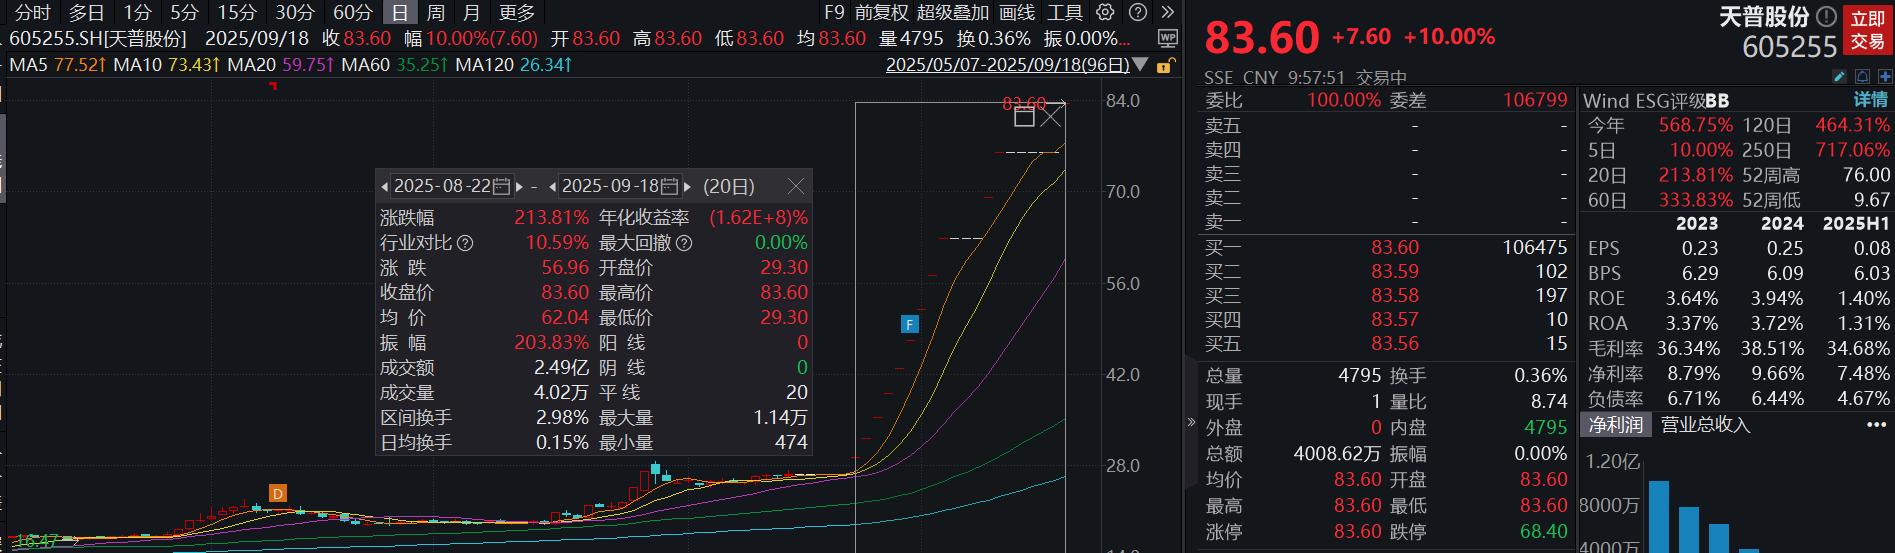
Task: Open 超级叠加 overlay menu
Action: pyautogui.click(x=953, y=12)
